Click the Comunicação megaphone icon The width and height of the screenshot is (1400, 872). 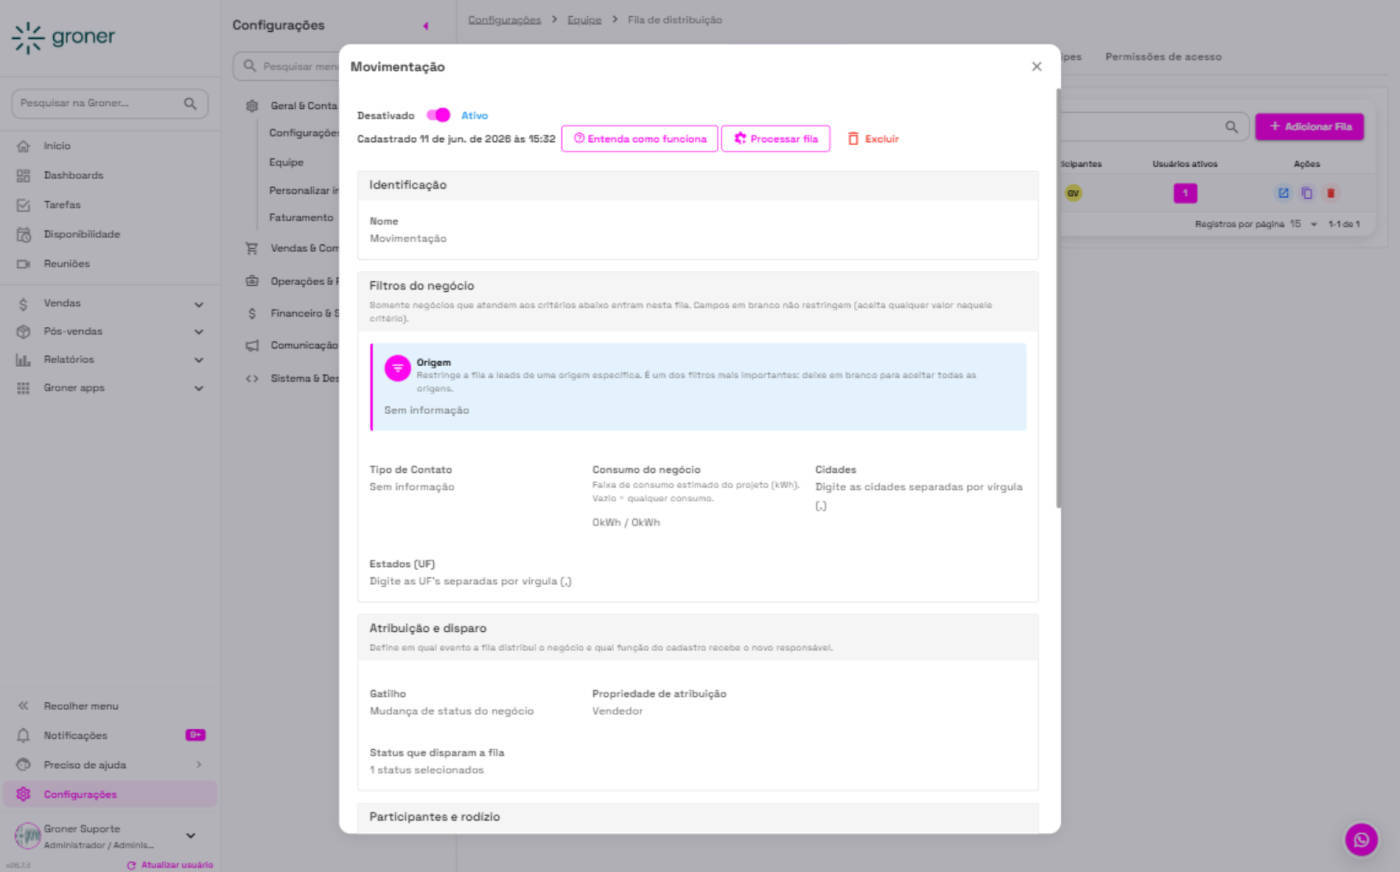click(252, 346)
